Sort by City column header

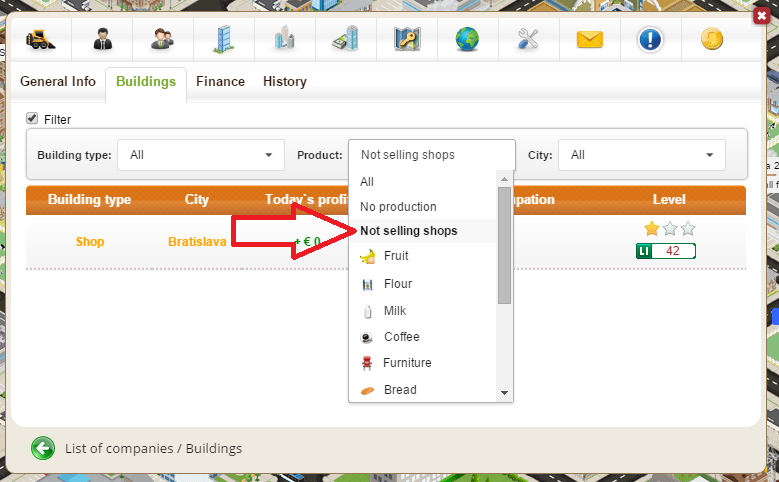(197, 200)
